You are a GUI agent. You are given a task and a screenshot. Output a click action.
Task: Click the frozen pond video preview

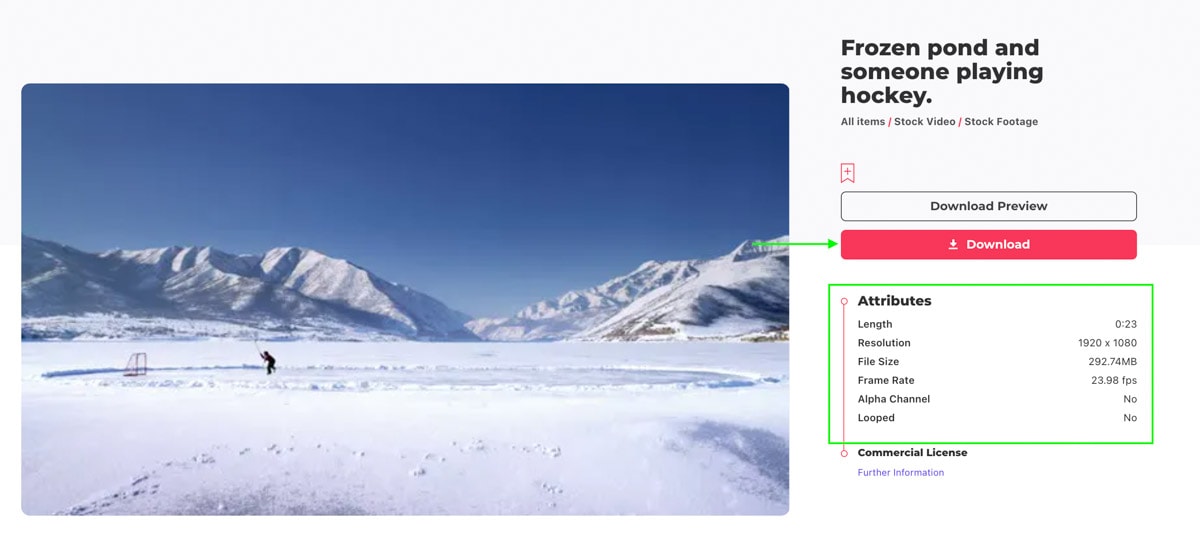[x=405, y=299]
